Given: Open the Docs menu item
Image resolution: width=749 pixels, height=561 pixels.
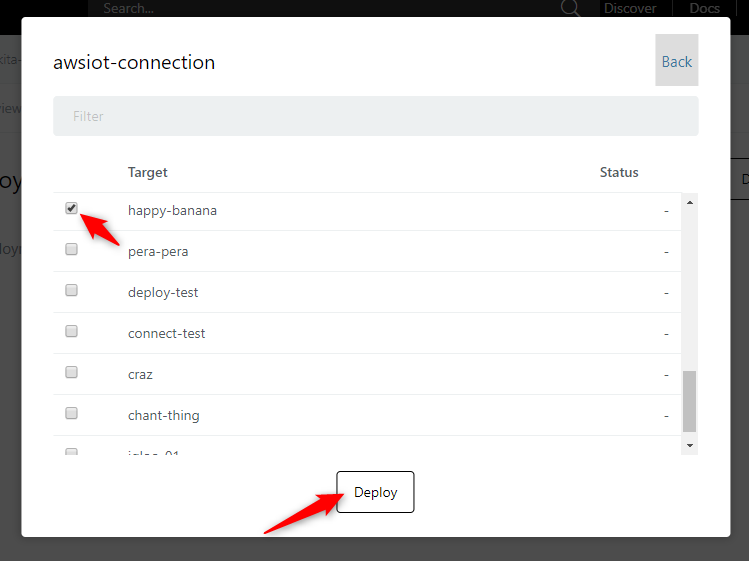Looking at the screenshot, I should coord(704,8).
